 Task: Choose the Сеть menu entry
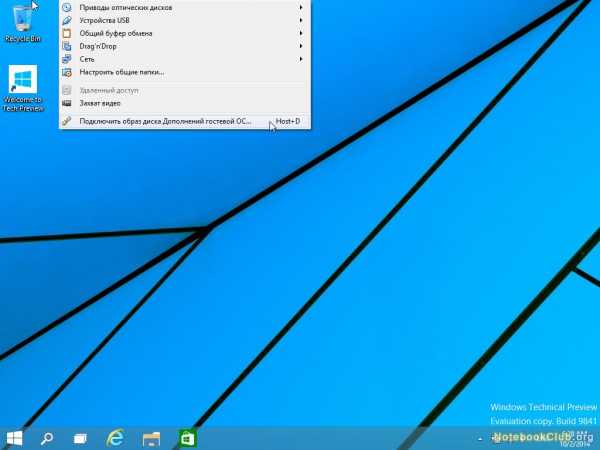(x=88, y=59)
